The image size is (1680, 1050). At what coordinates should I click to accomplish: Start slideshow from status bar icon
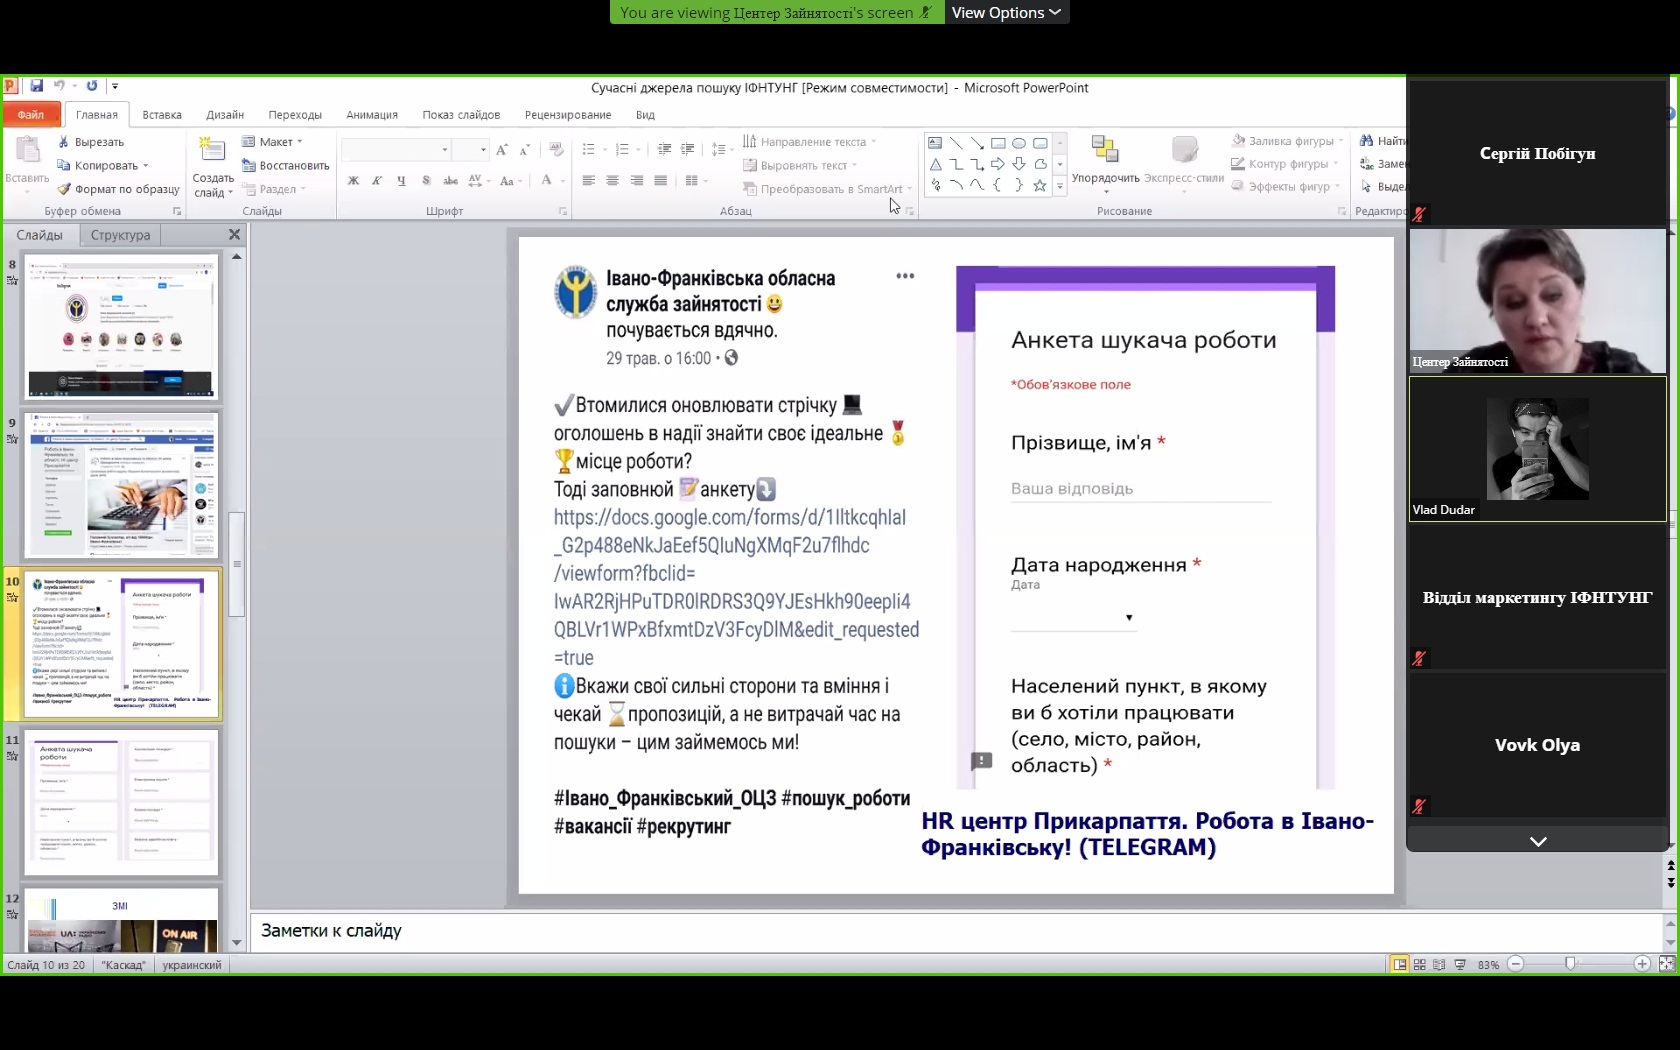pyautogui.click(x=1460, y=965)
